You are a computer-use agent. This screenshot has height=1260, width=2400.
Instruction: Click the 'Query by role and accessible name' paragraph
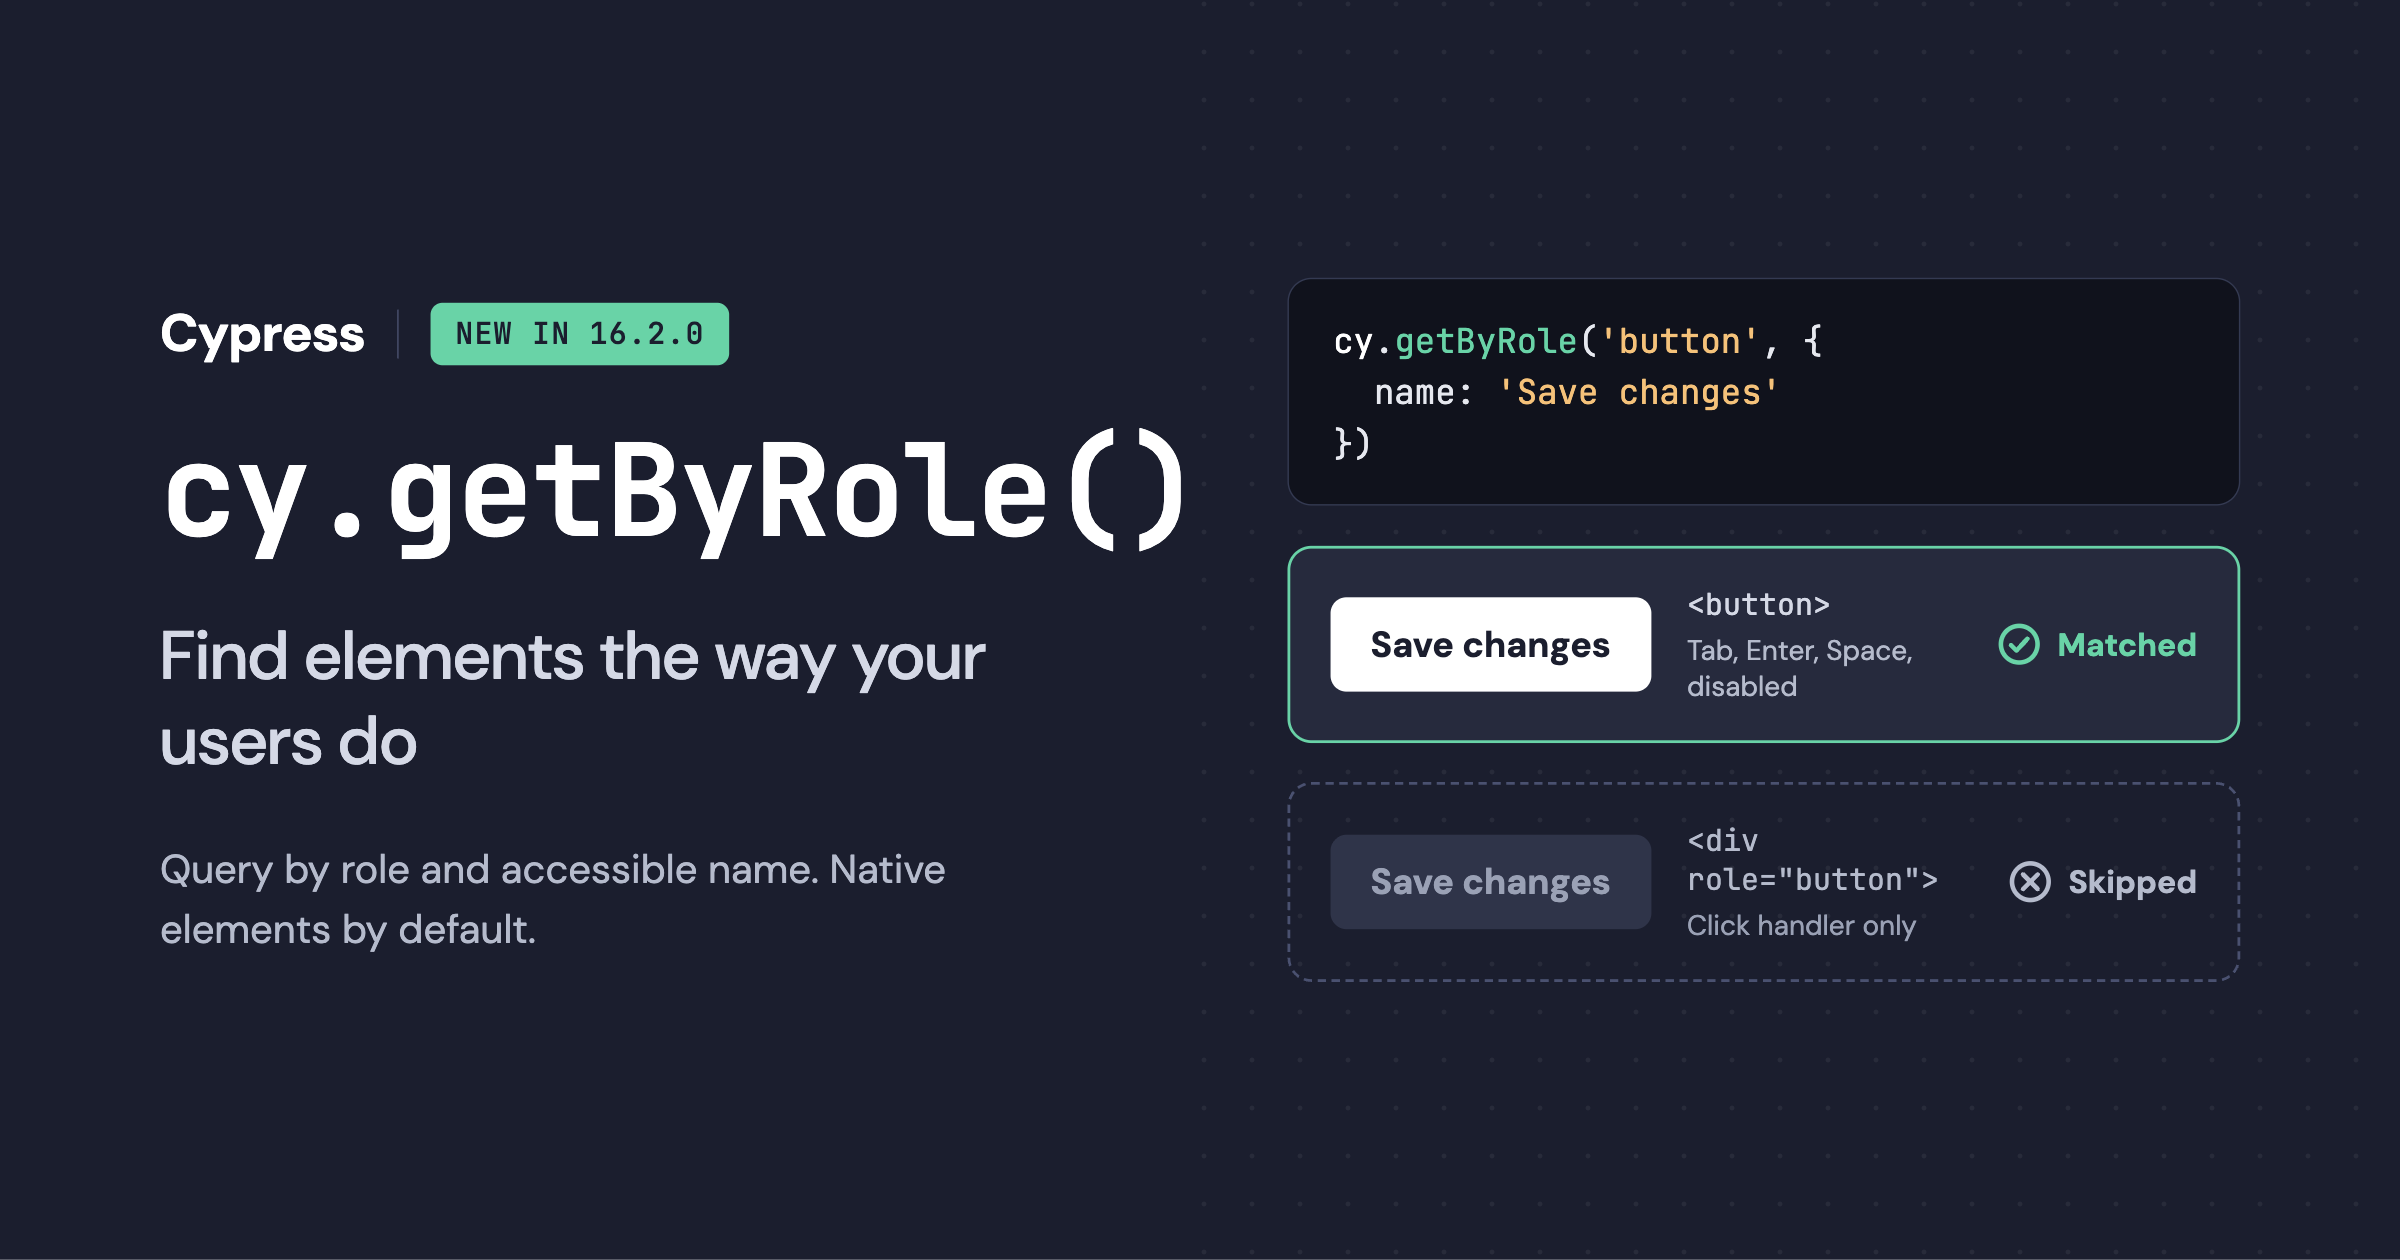point(553,900)
